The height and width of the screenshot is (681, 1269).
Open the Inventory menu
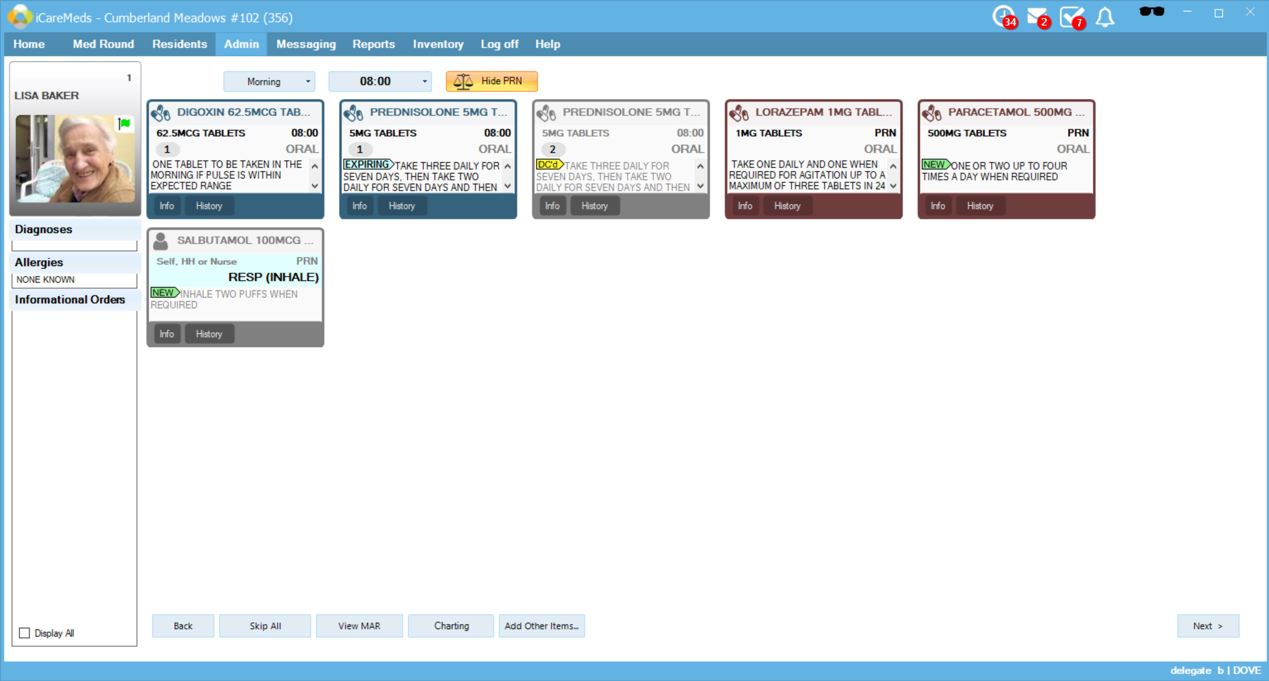click(x=438, y=44)
